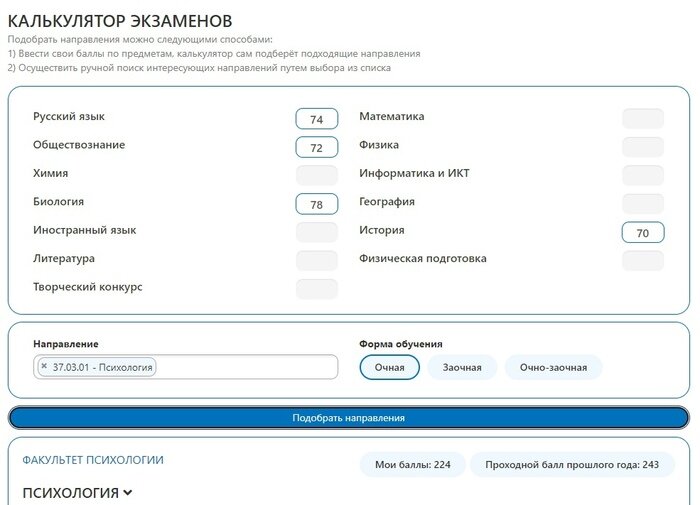
Task: Click the Химия label
Action: click(50, 173)
